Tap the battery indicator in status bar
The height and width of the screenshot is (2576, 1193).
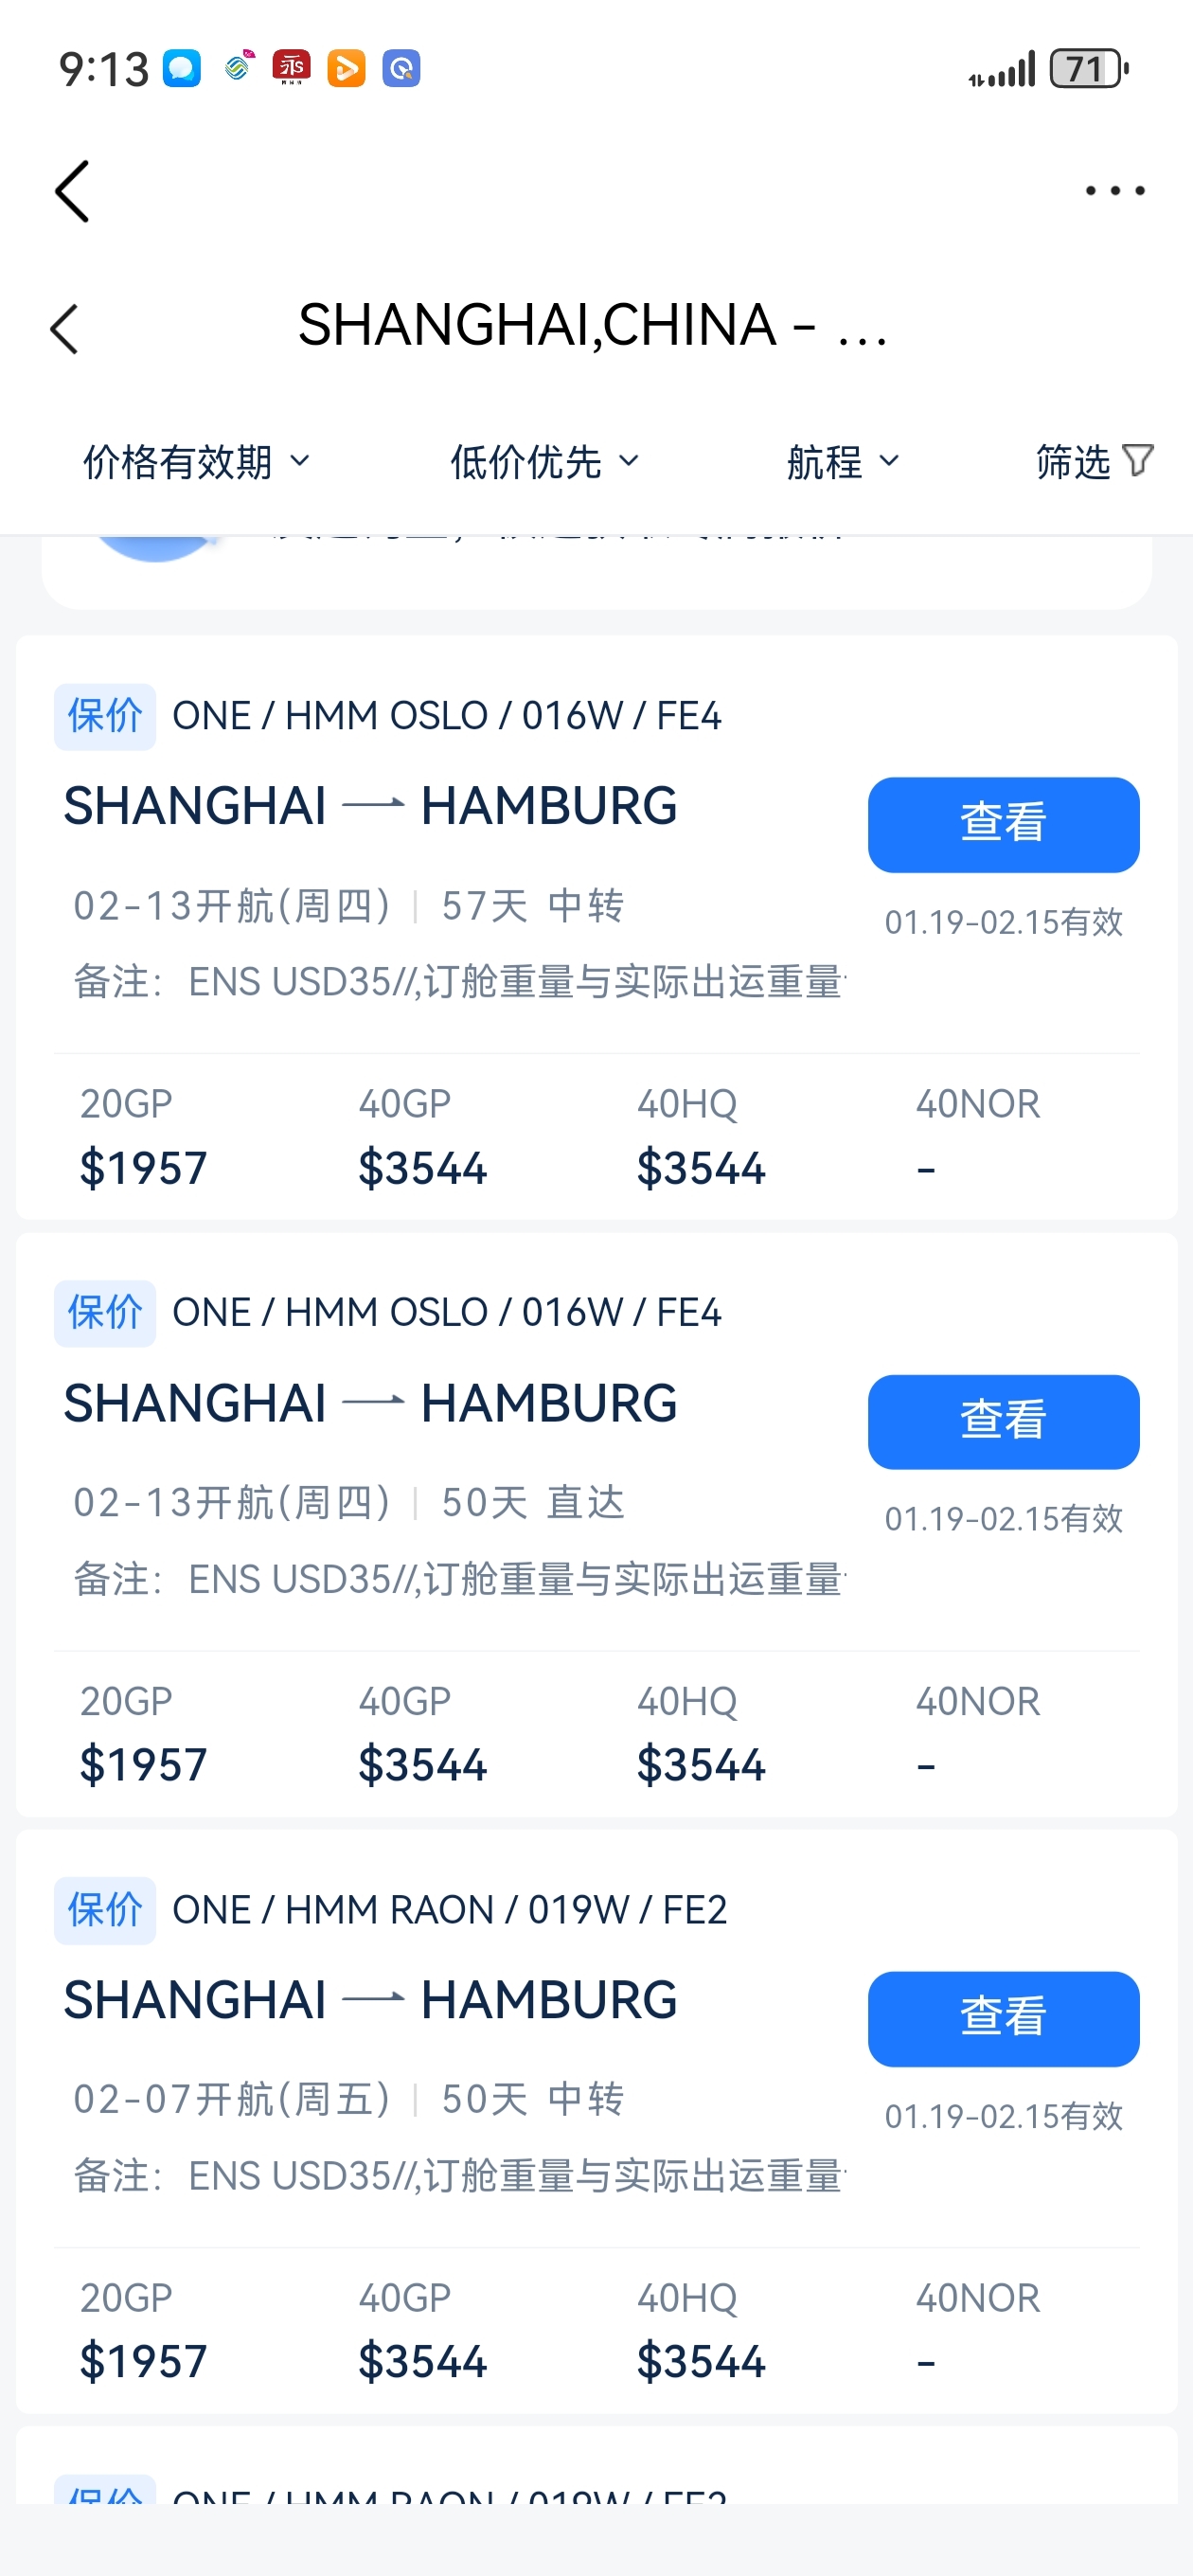tap(1088, 69)
